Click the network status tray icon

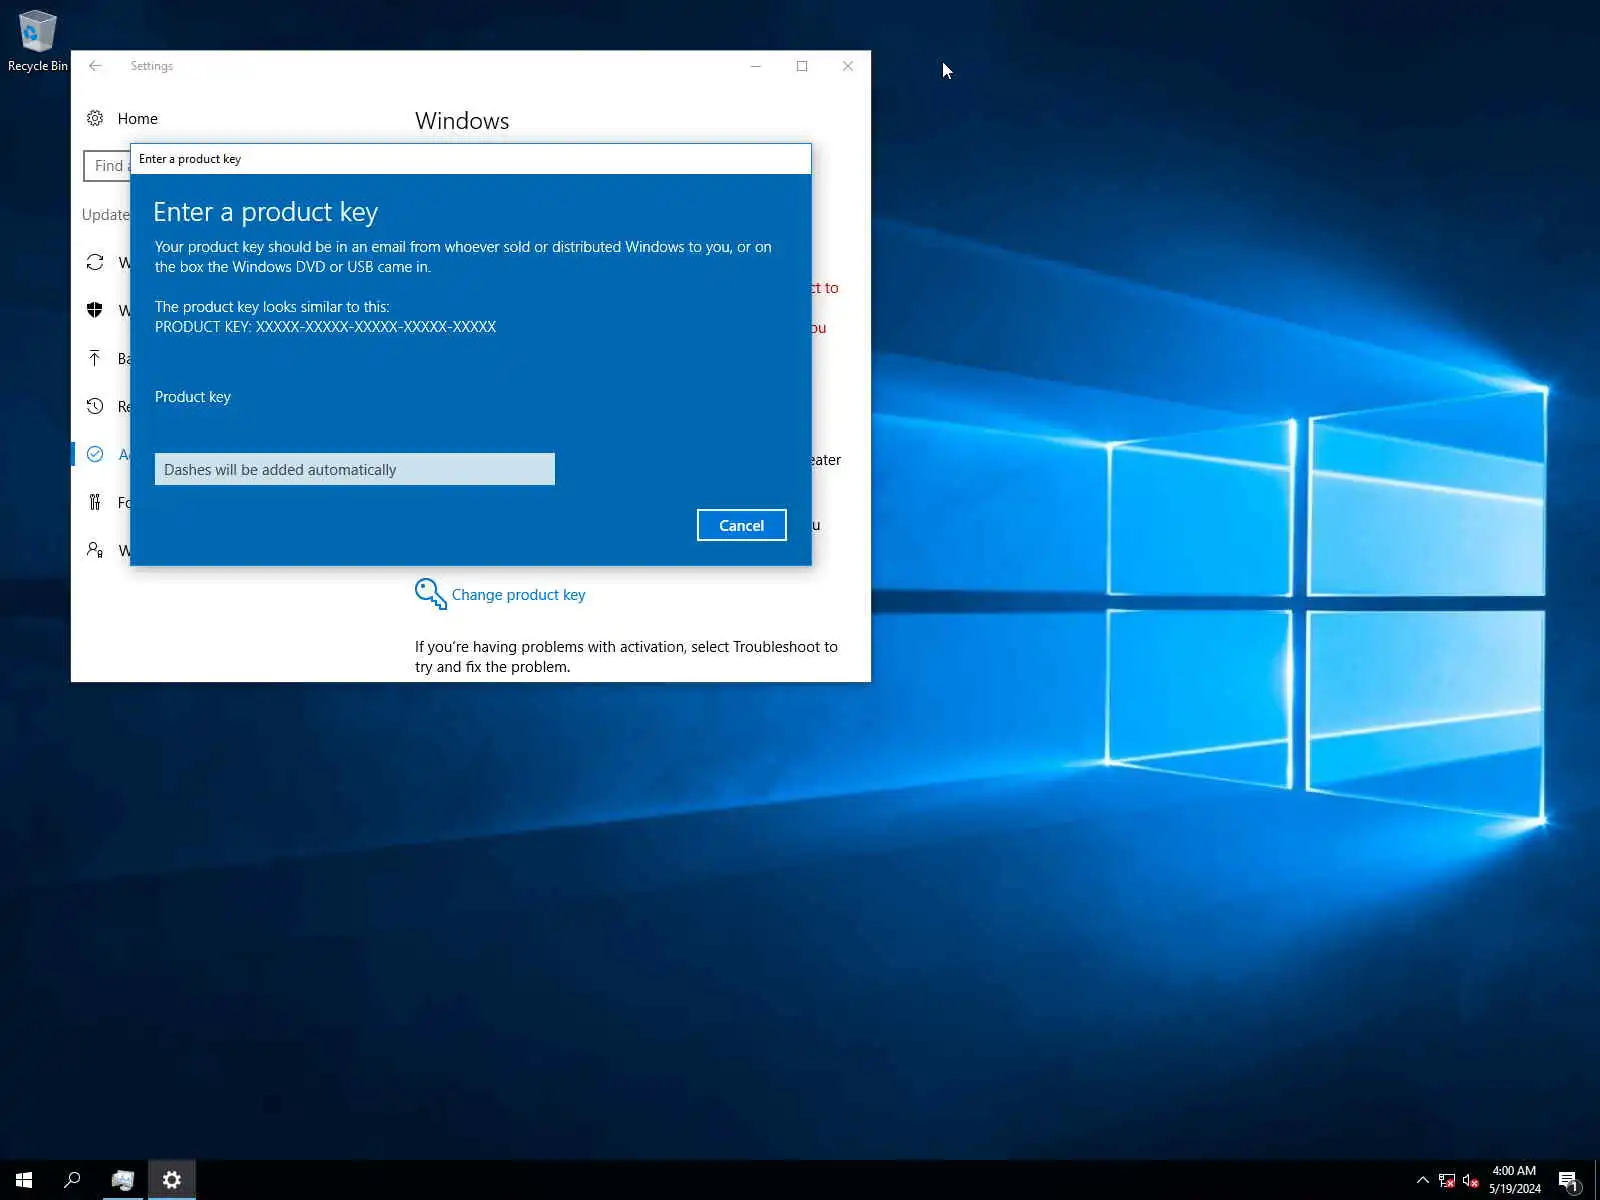(1447, 1181)
